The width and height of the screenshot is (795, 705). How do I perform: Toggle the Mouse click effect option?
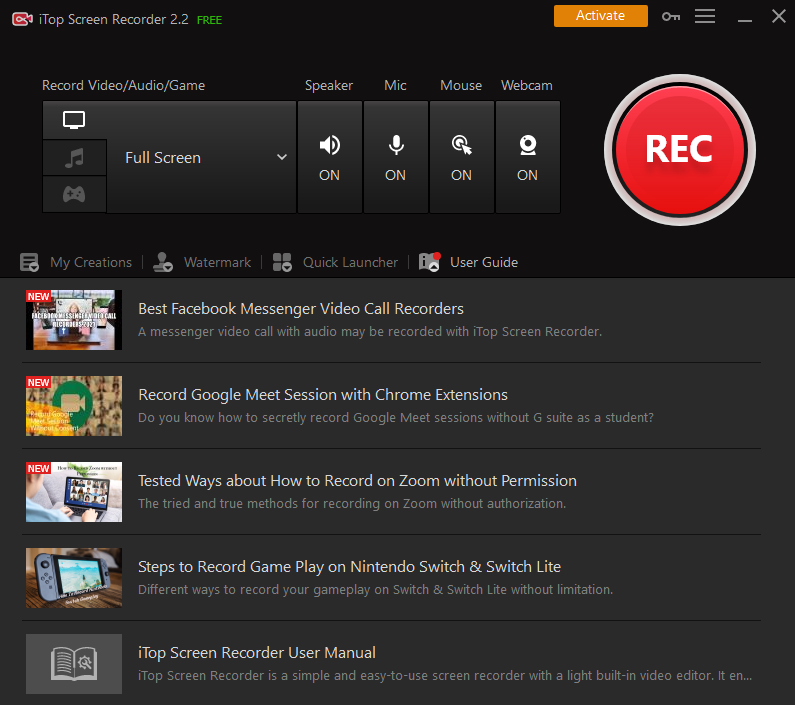[461, 157]
